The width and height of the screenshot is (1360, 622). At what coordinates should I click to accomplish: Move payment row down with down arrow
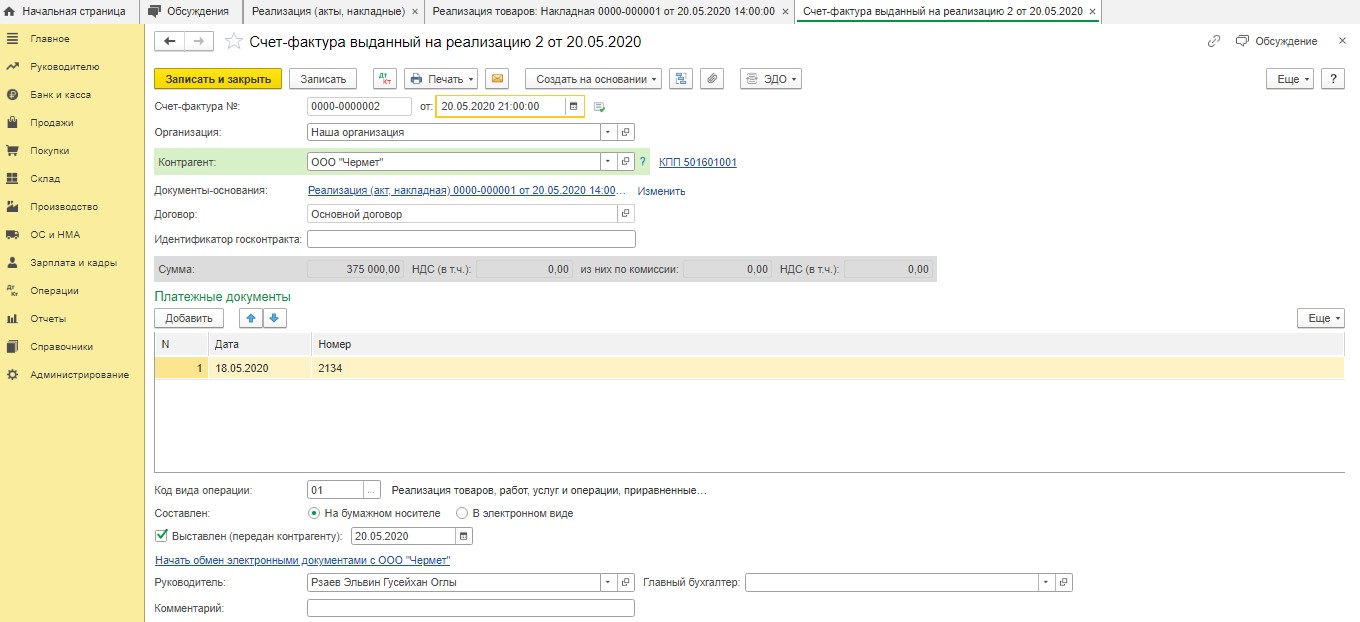tap(274, 318)
